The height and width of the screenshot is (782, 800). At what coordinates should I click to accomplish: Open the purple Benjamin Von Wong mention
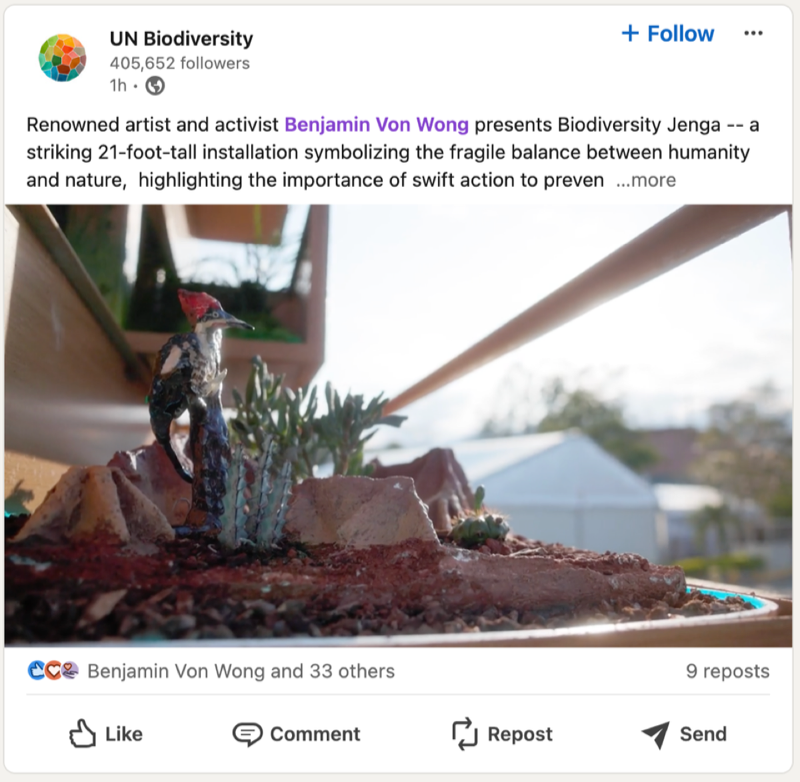(x=376, y=125)
